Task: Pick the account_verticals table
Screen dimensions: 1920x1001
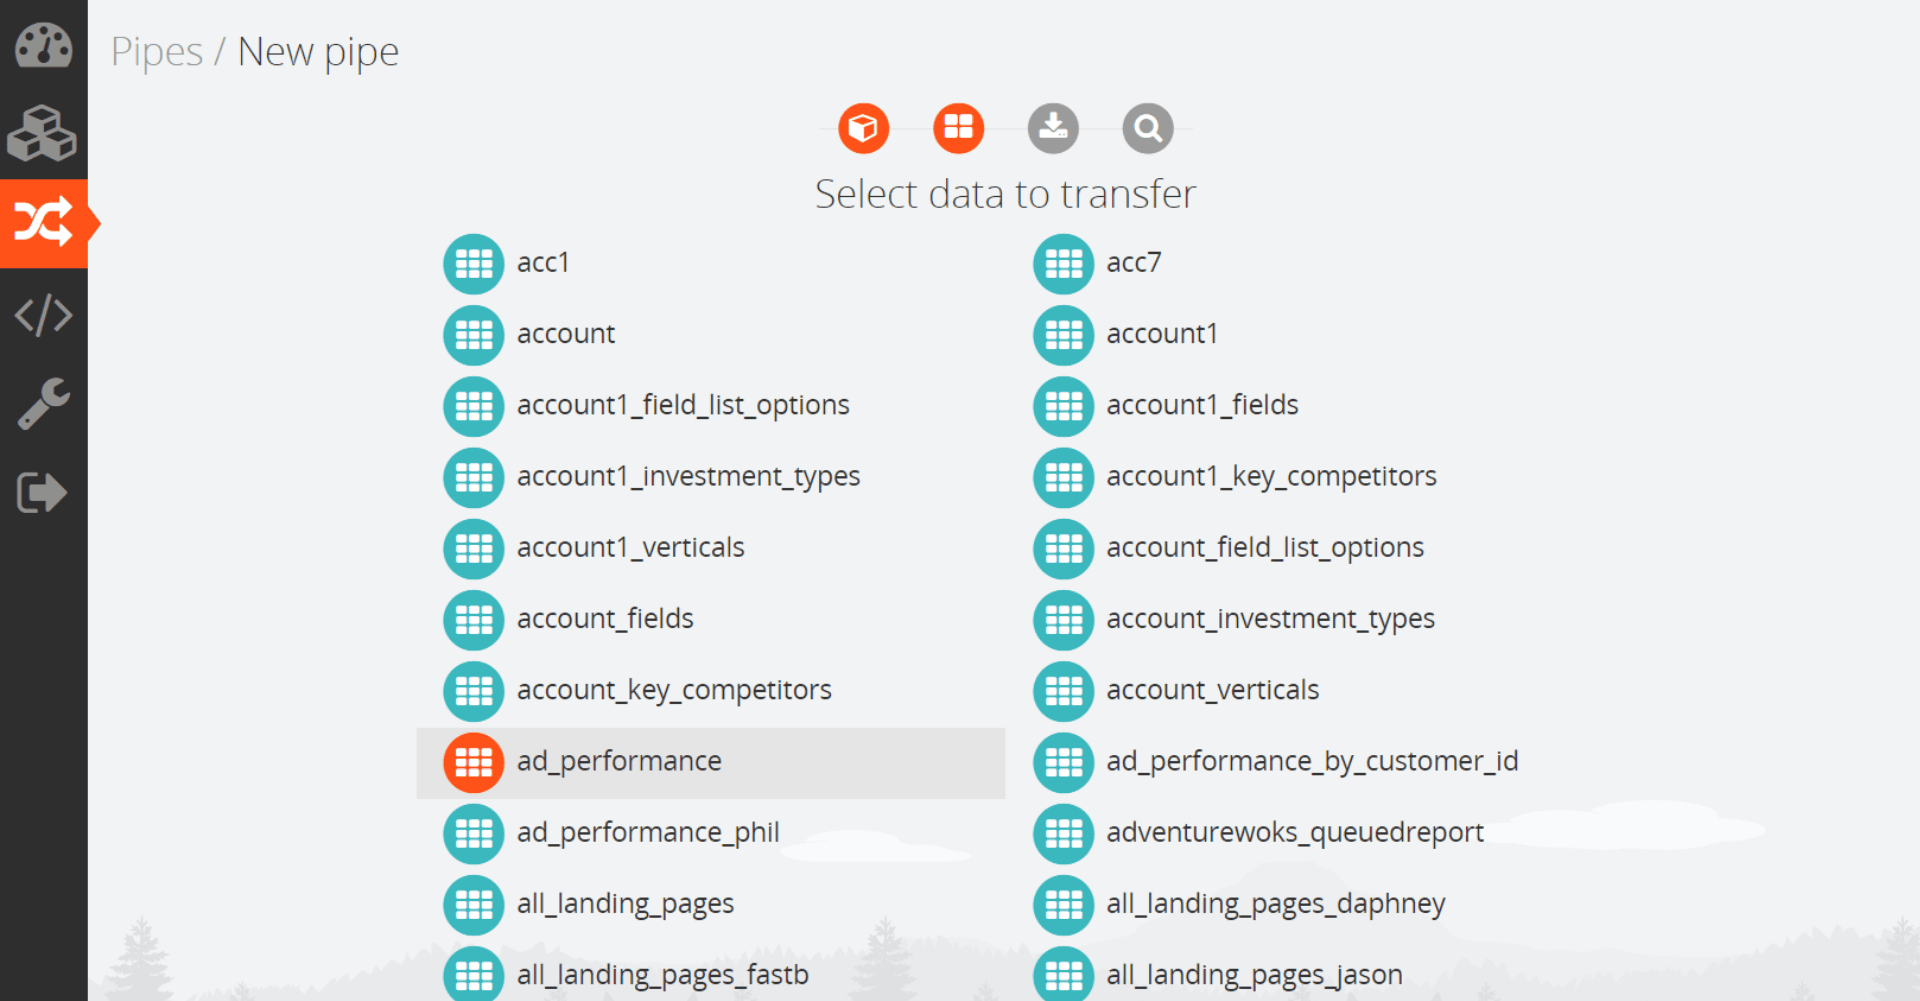Action: (x=1212, y=690)
